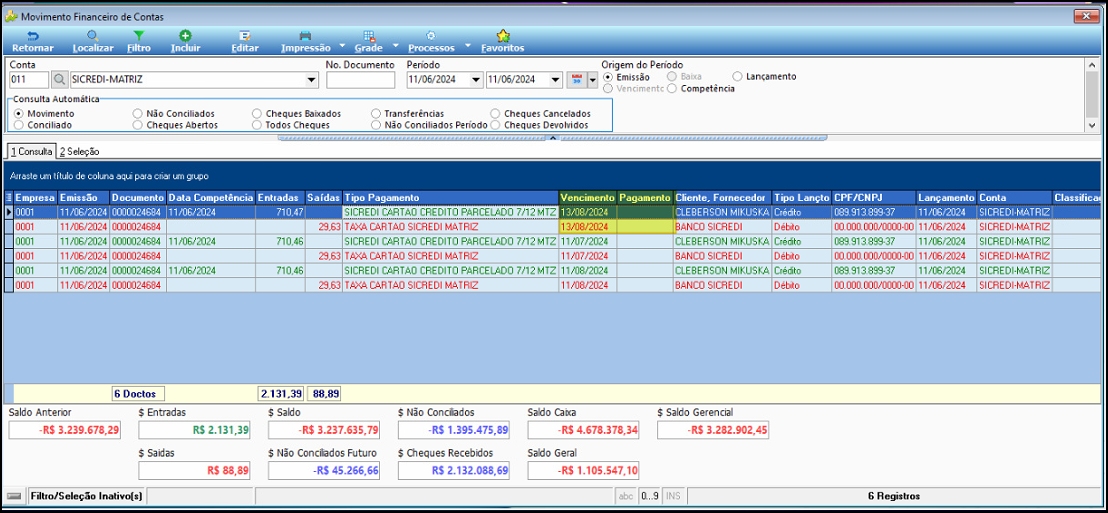
Task: Click the $ Cheques Recebidos value field
Action: tap(454, 471)
